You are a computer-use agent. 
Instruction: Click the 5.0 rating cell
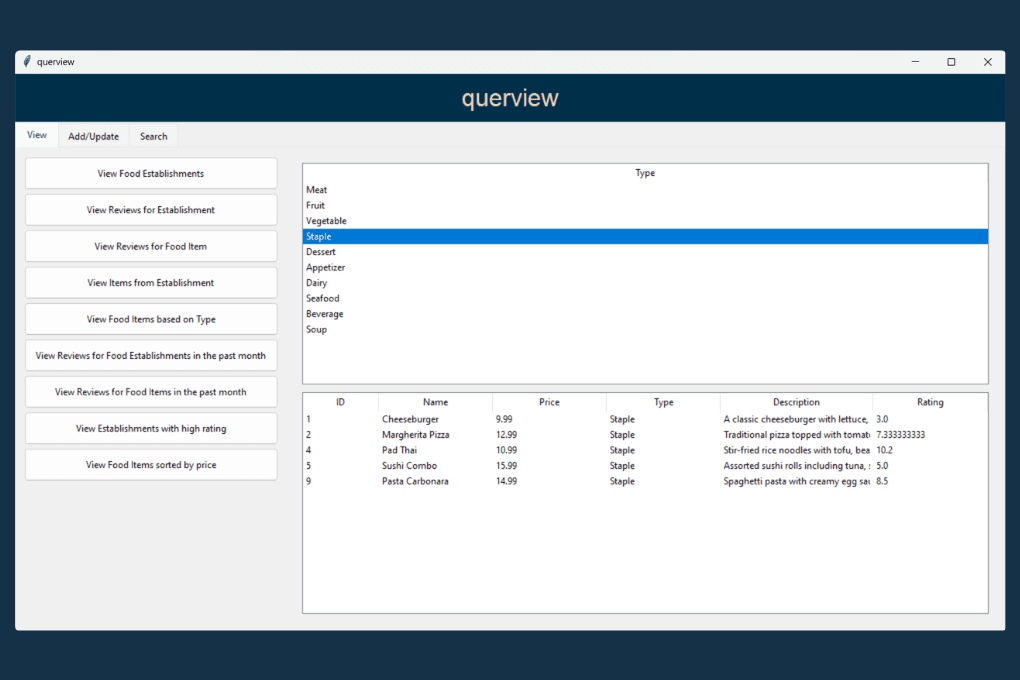(882, 466)
